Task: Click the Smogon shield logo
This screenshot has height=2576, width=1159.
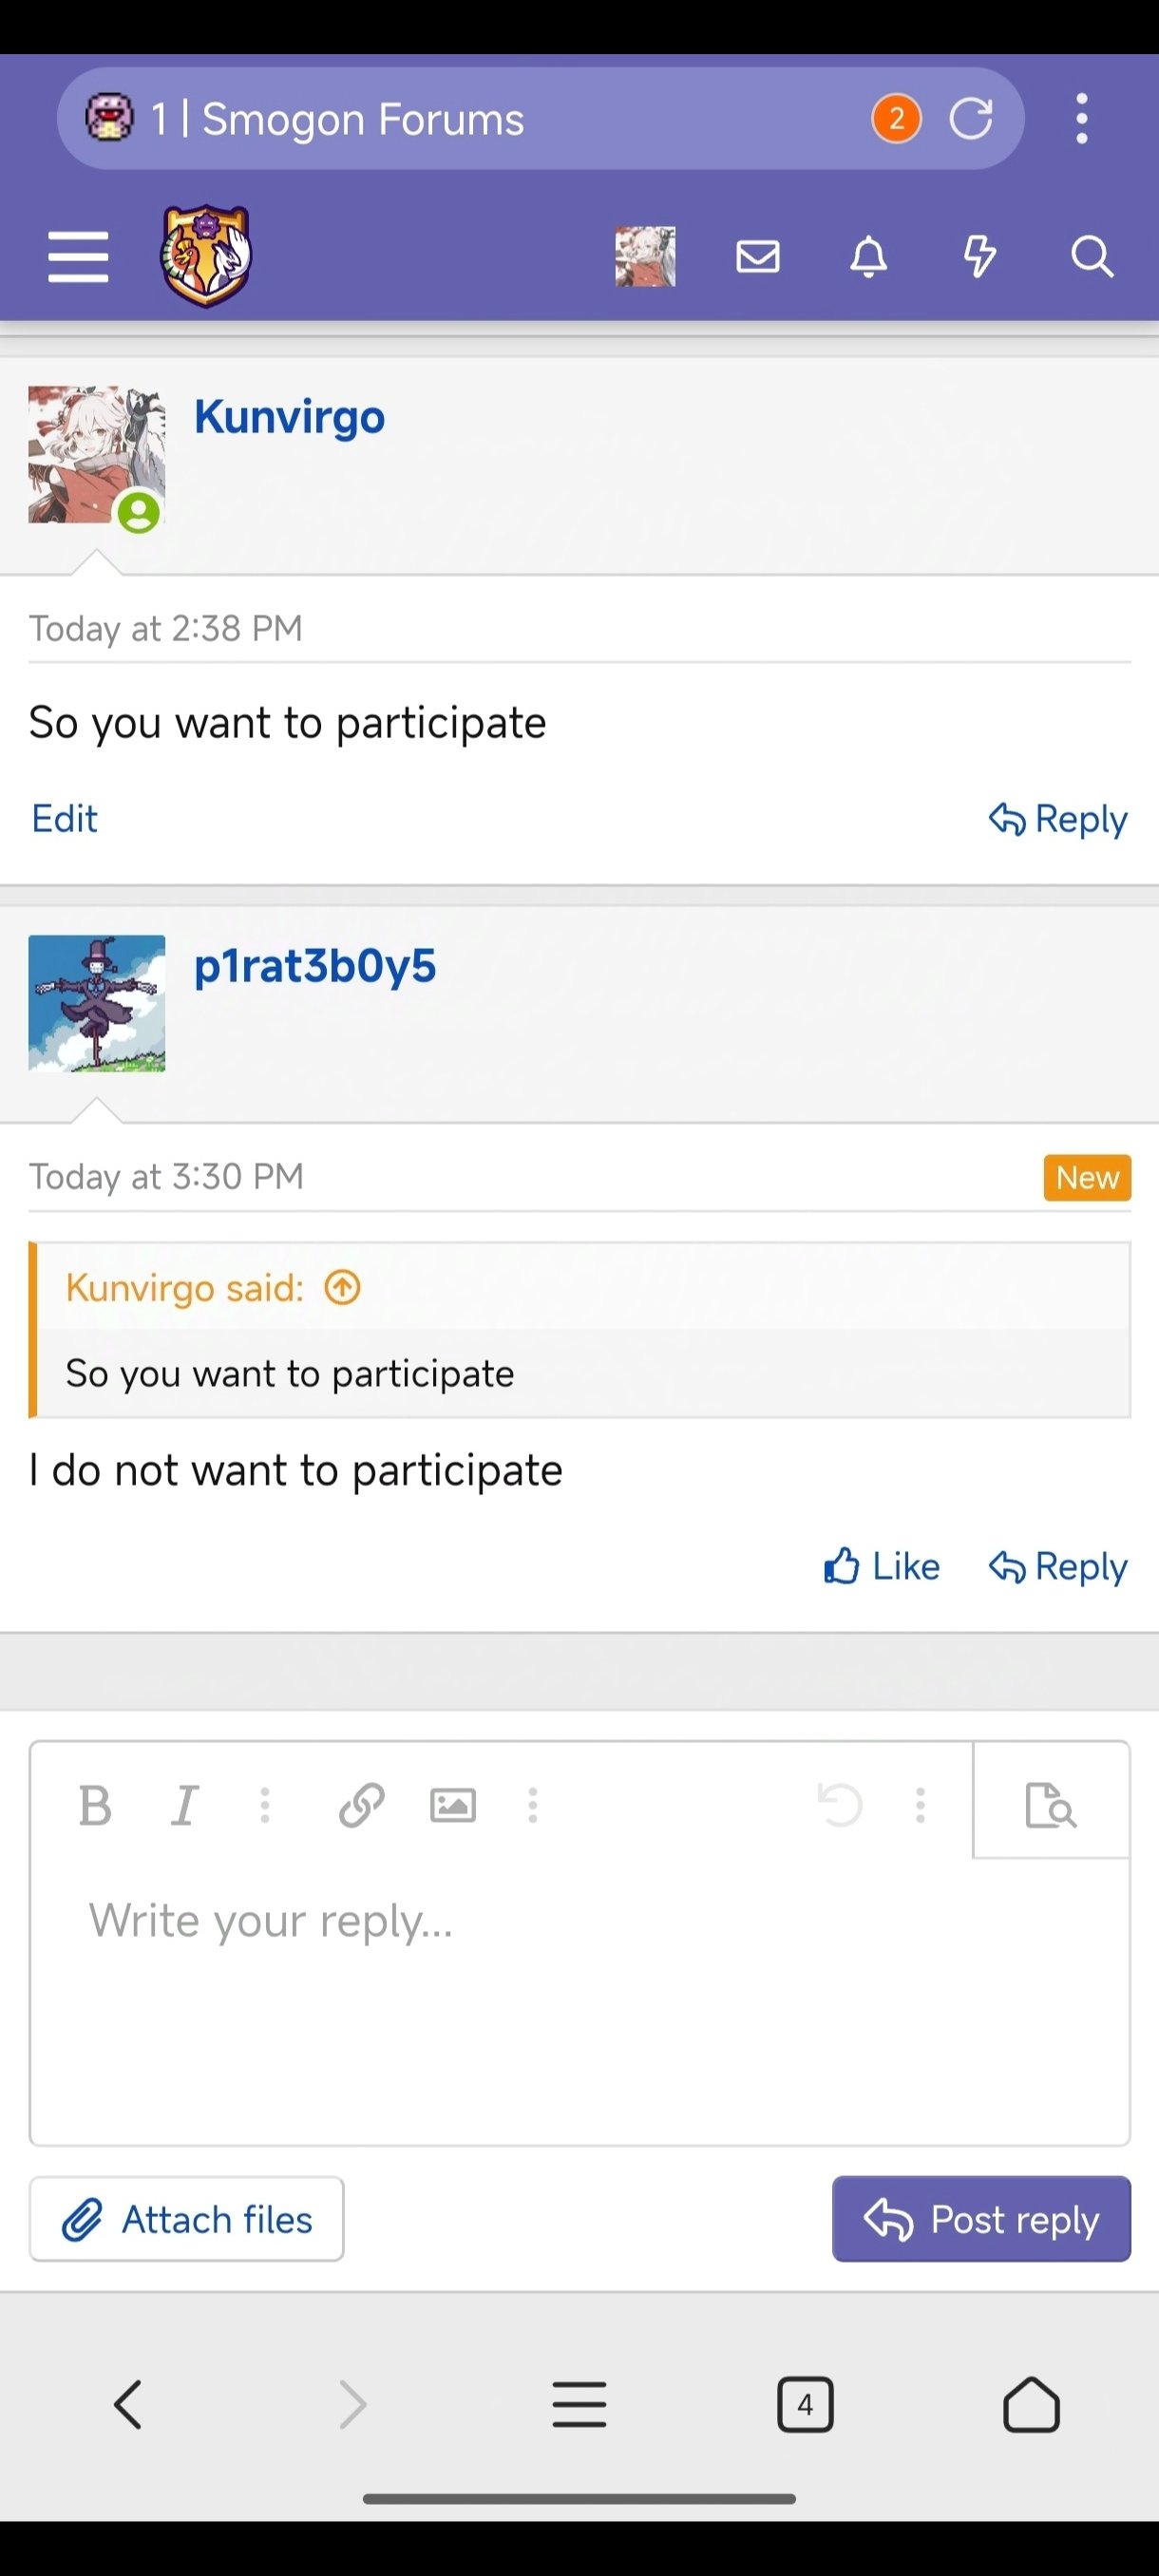Action: pyautogui.click(x=206, y=256)
